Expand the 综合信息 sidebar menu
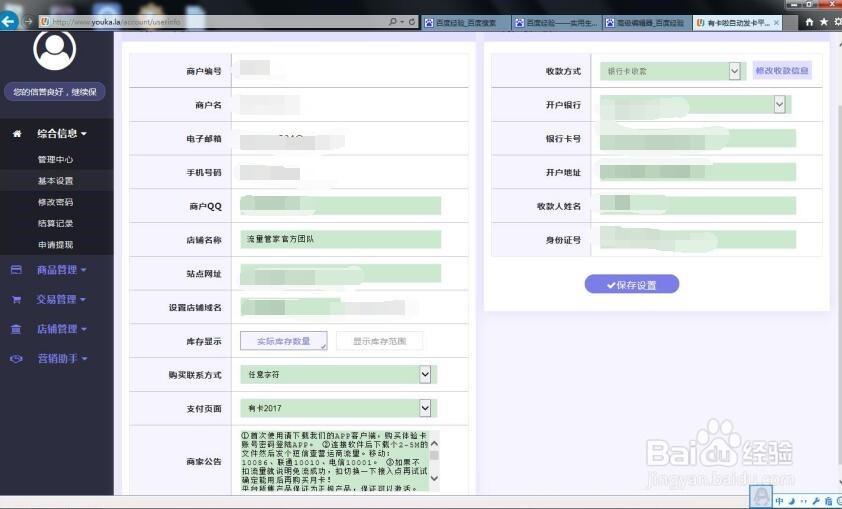 click(x=62, y=134)
